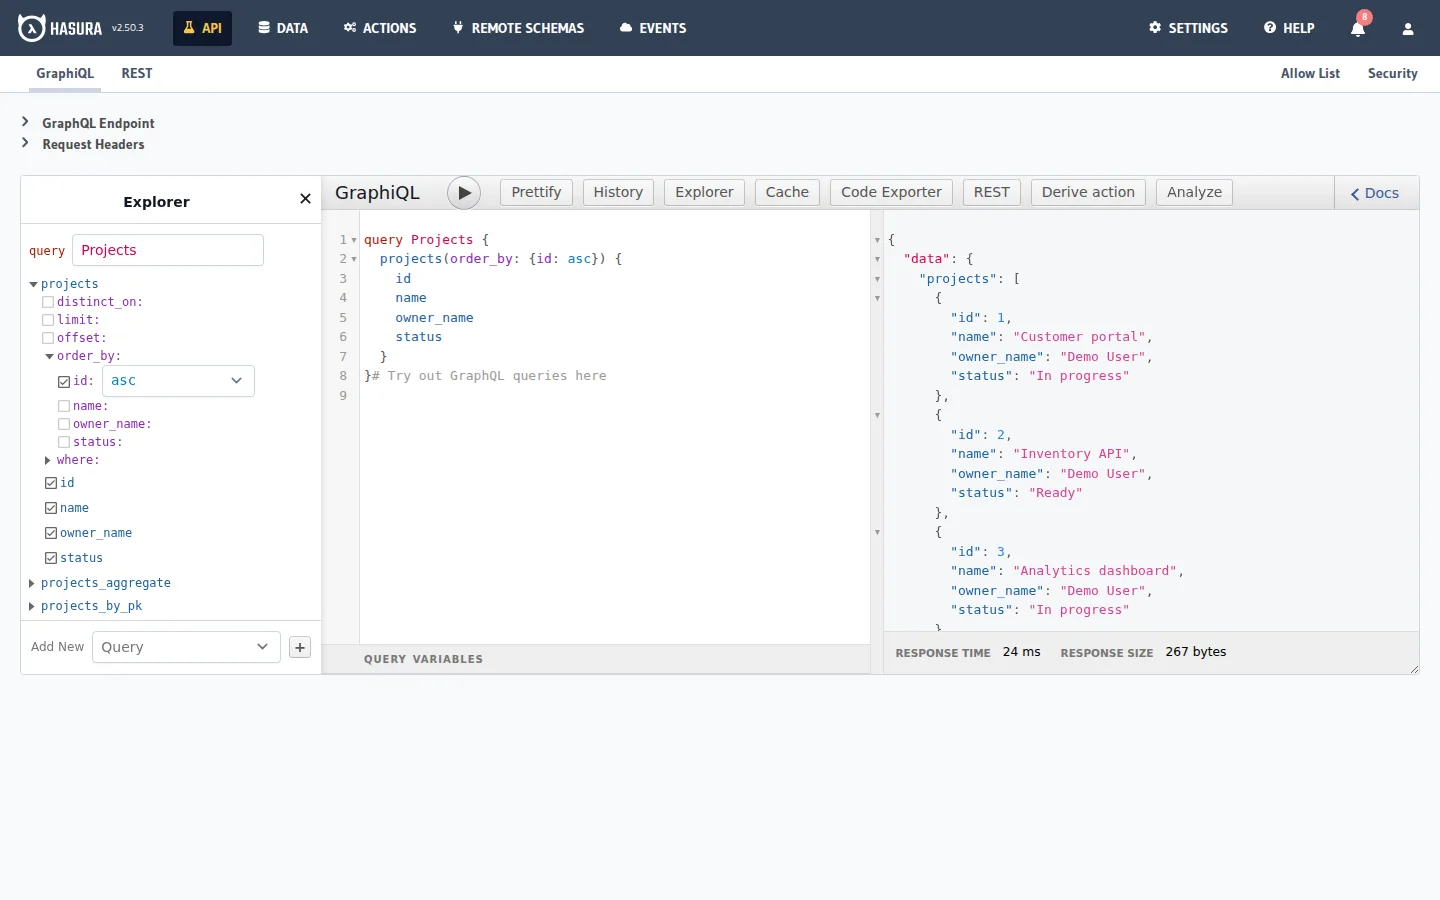This screenshot has height=900, width=1440.
Task: Fold line 2 projects block in the editor
Action: [x=354, y=259]
